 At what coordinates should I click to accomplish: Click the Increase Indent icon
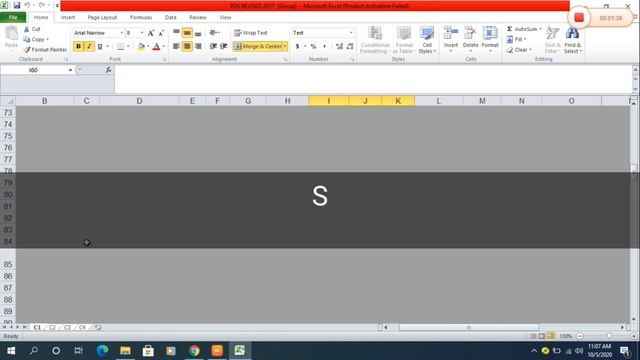pos(224,47)
